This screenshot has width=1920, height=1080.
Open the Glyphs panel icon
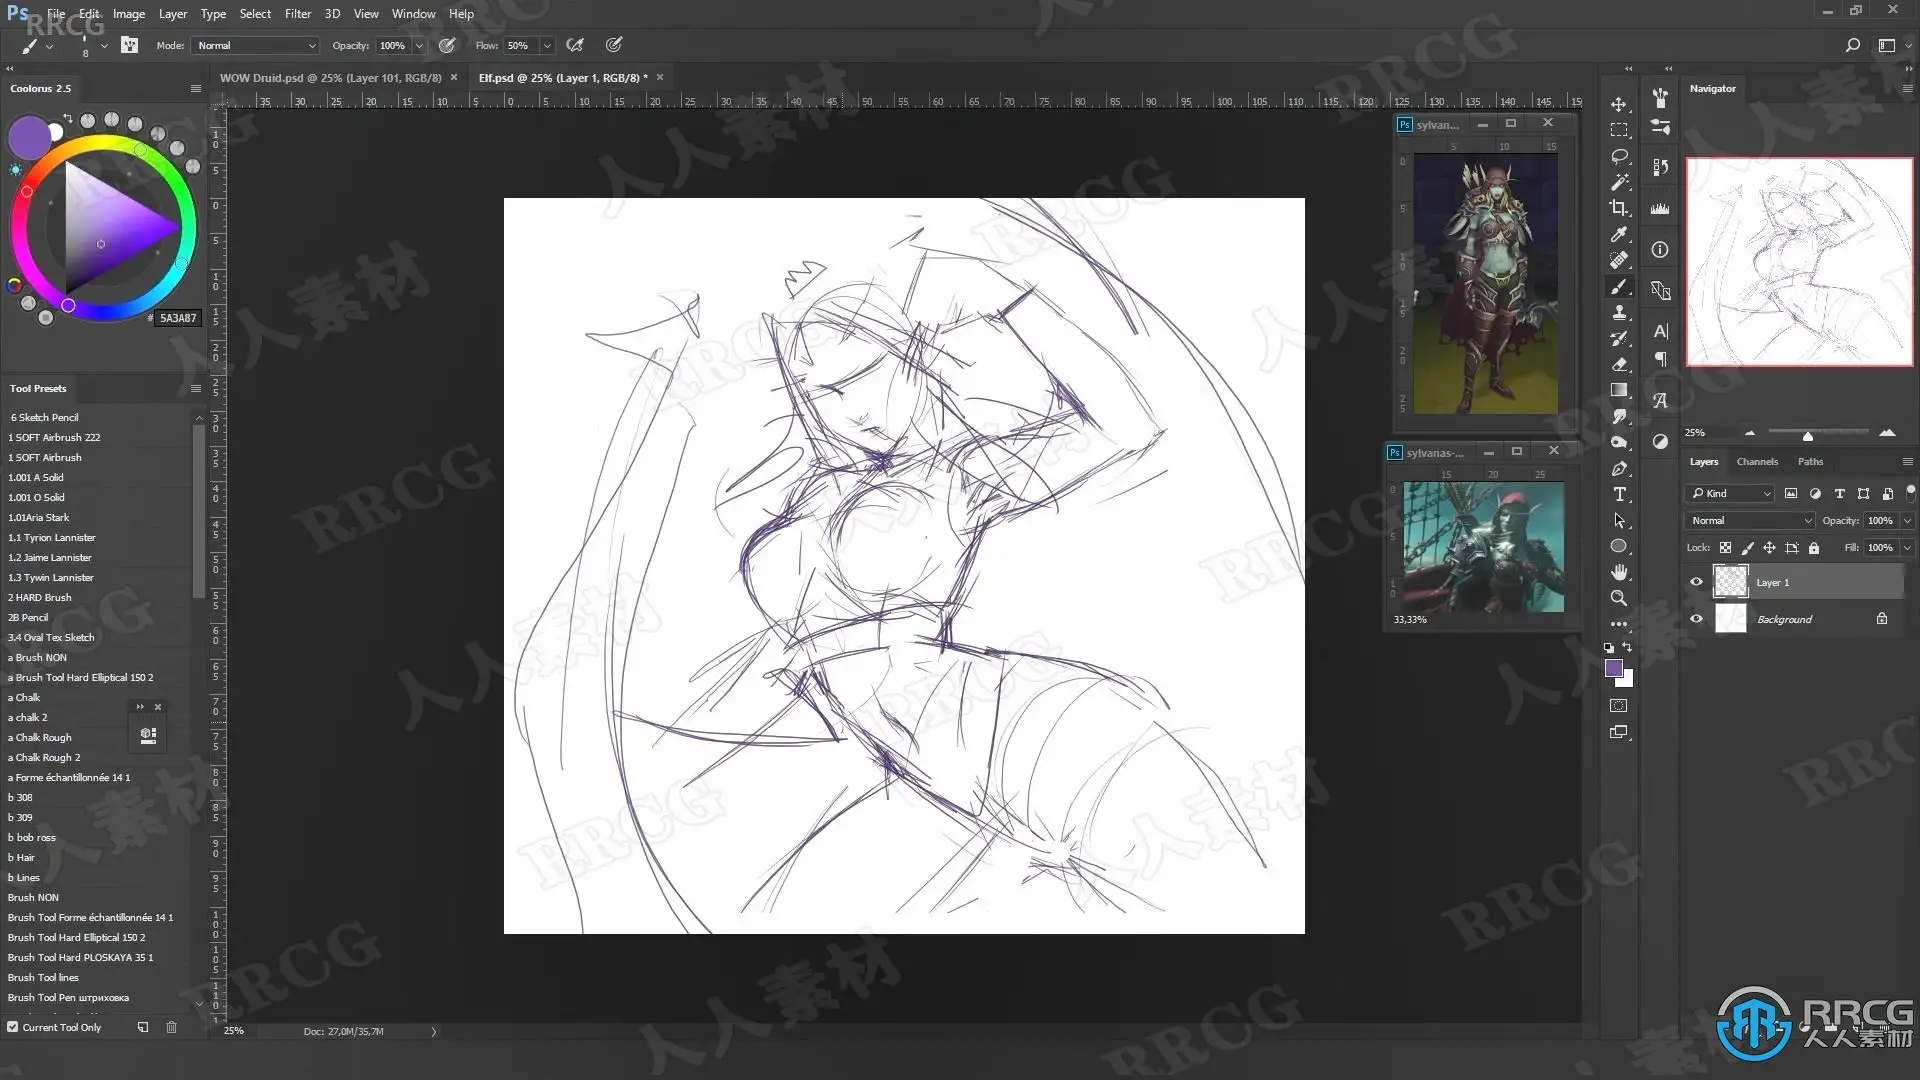(1660, 400)
